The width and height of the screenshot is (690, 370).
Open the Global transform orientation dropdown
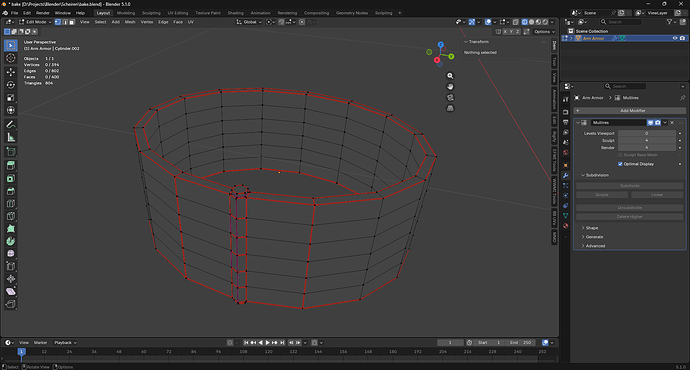point(249,22)
